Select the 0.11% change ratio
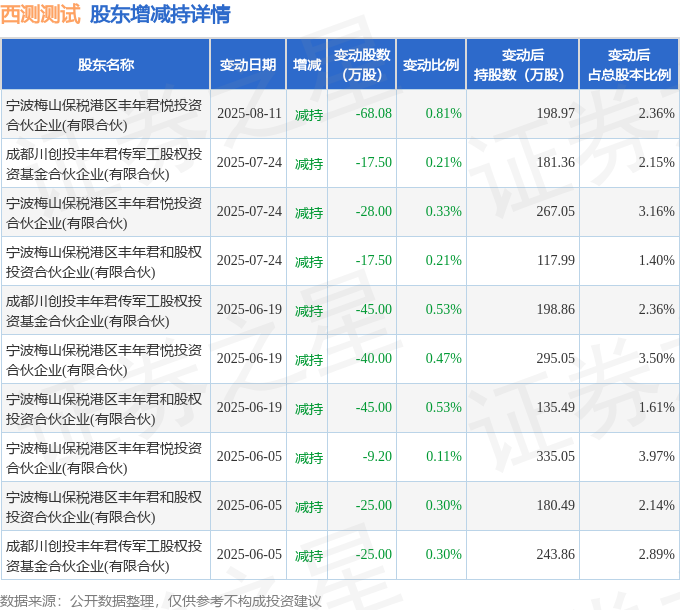The image size is (680, 610). point(443,457)
